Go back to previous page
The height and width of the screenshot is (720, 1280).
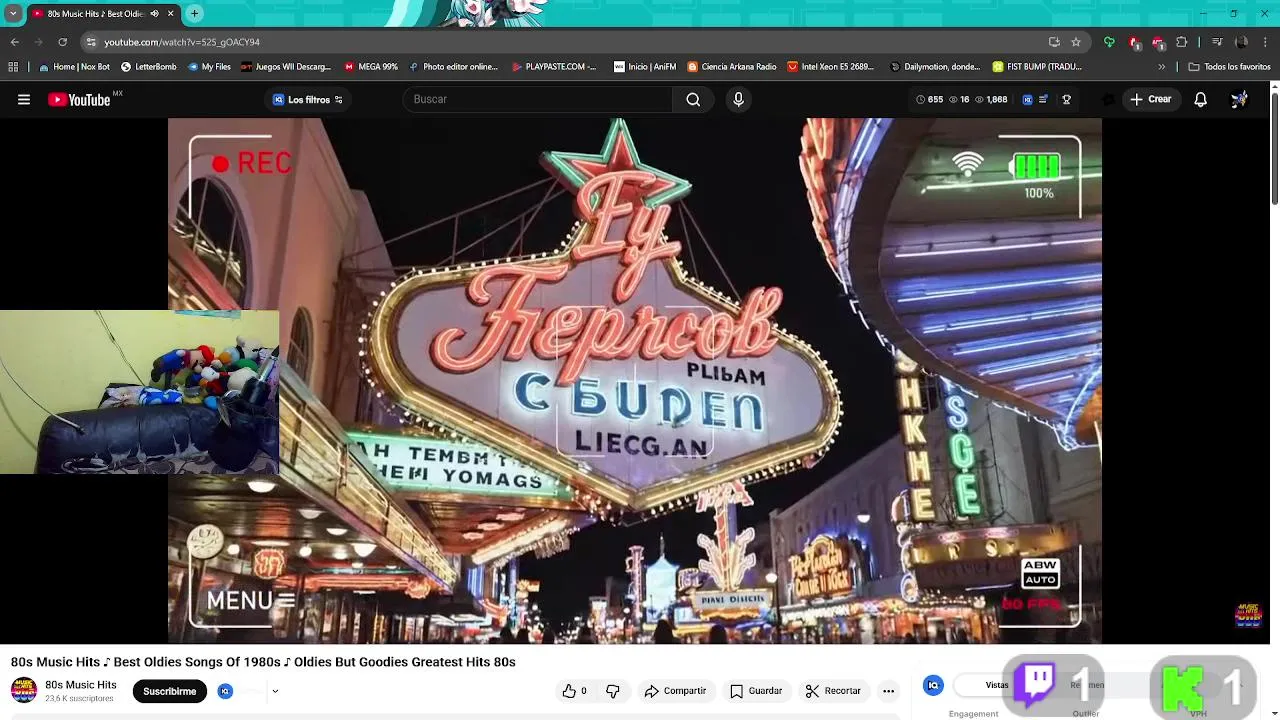[x=15, y=42]
